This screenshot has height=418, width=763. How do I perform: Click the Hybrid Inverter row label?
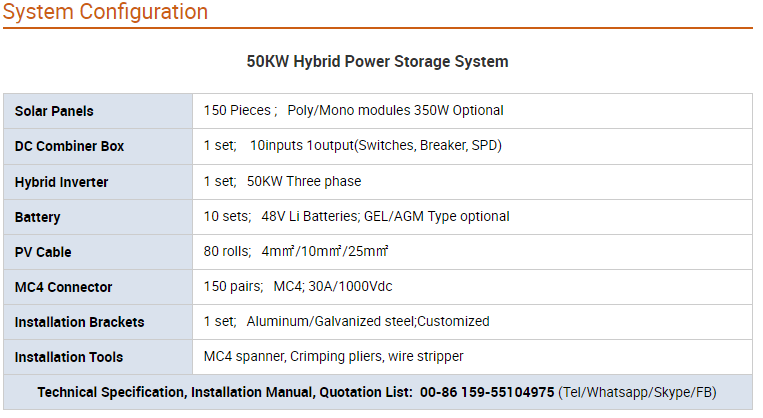click(x=61, y=182)
